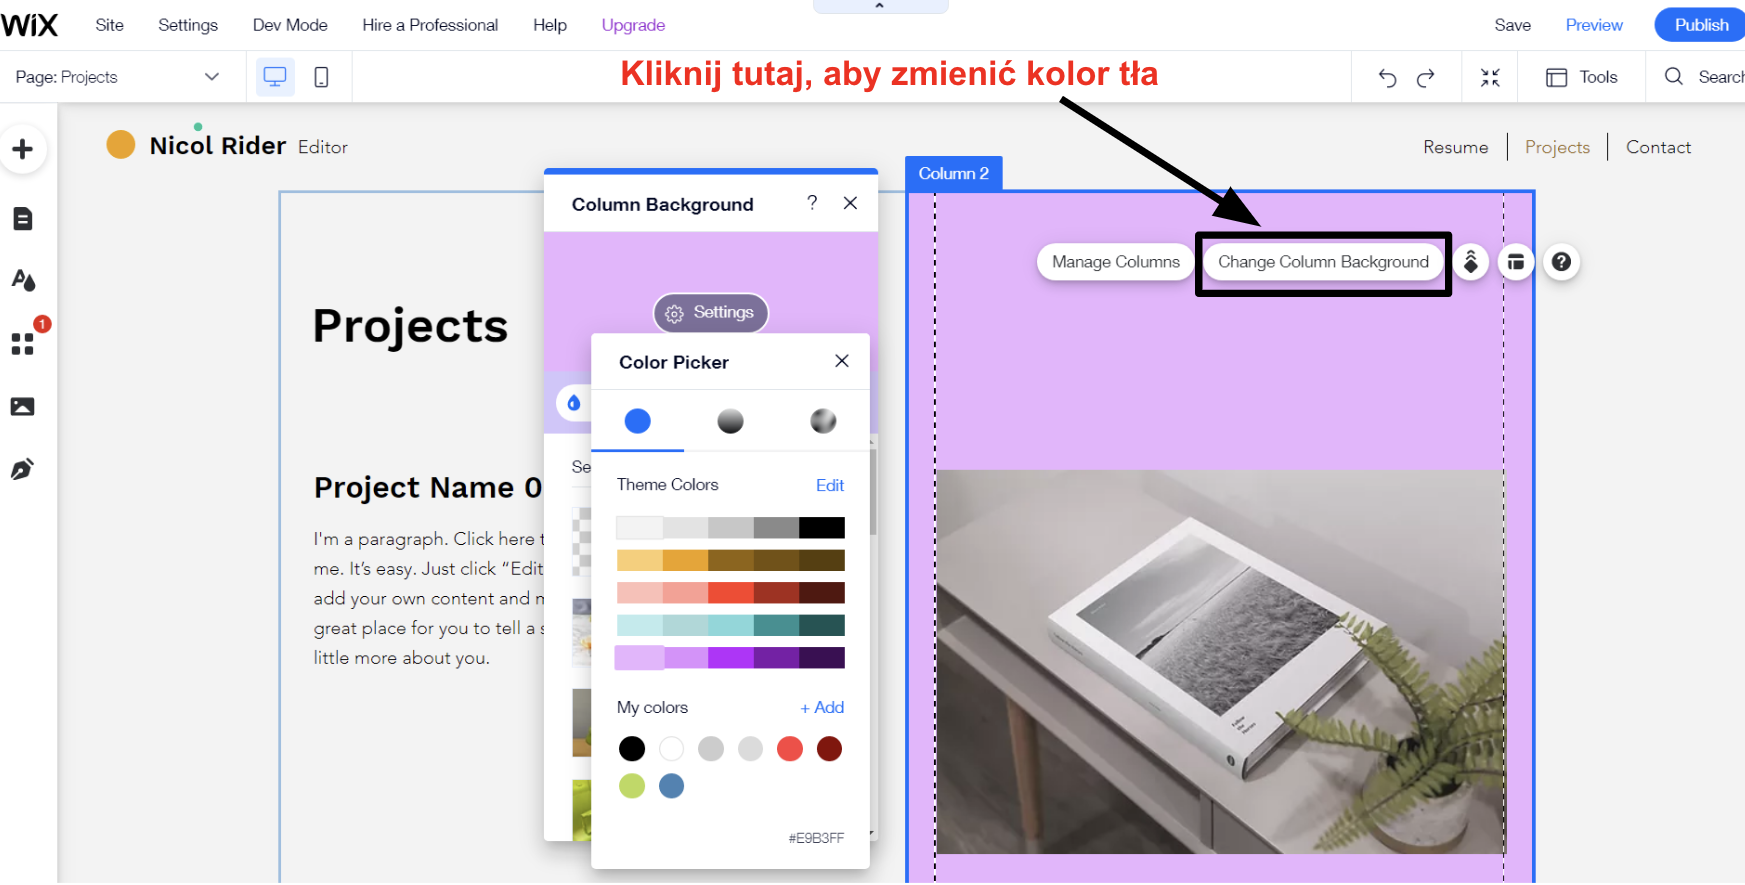Expand the Page: Projects dropdown
The image size is (1745, 885).
point(211,77)
